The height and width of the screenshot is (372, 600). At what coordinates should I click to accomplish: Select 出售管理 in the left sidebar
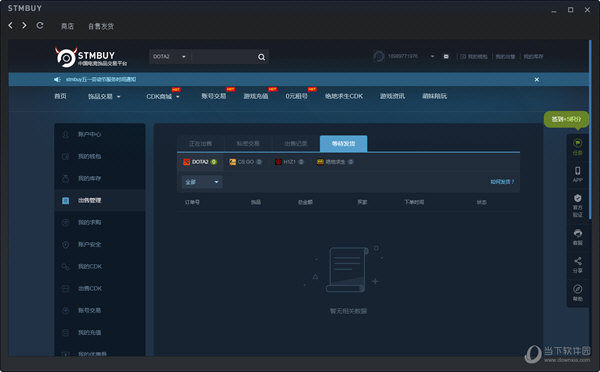point(100,200)
